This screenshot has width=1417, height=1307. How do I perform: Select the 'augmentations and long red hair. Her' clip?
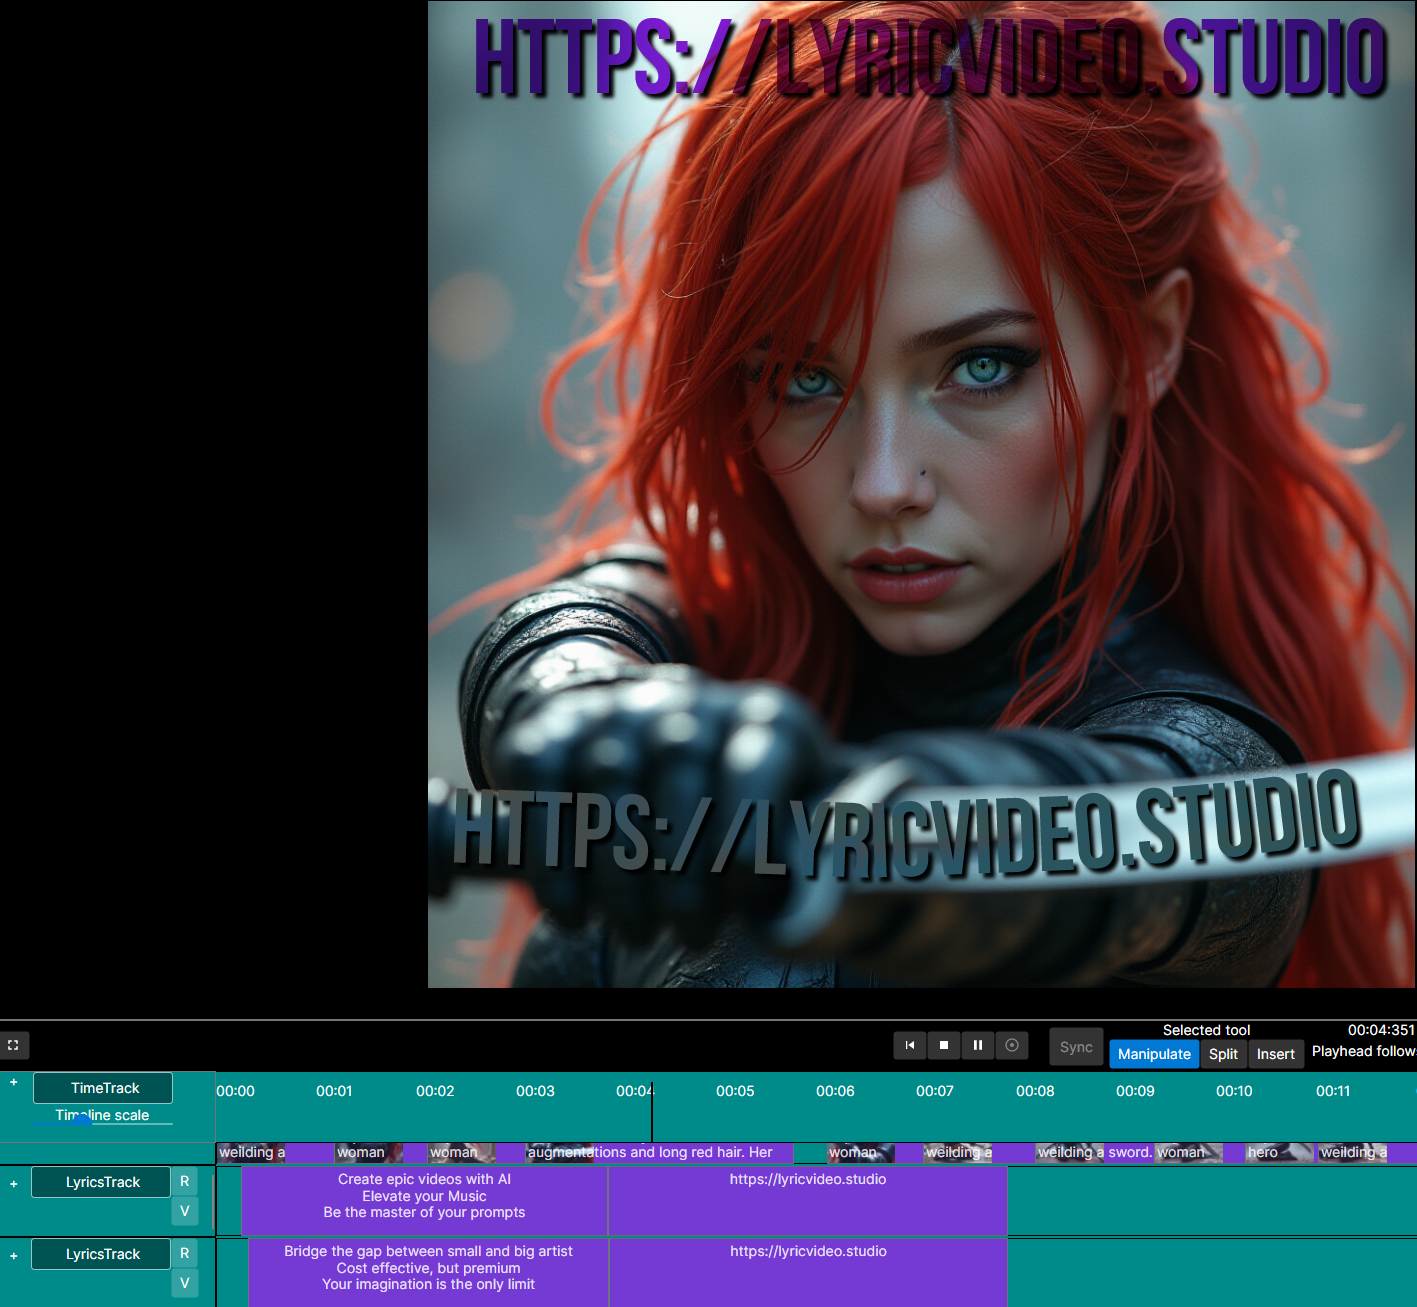point(660,1153)
